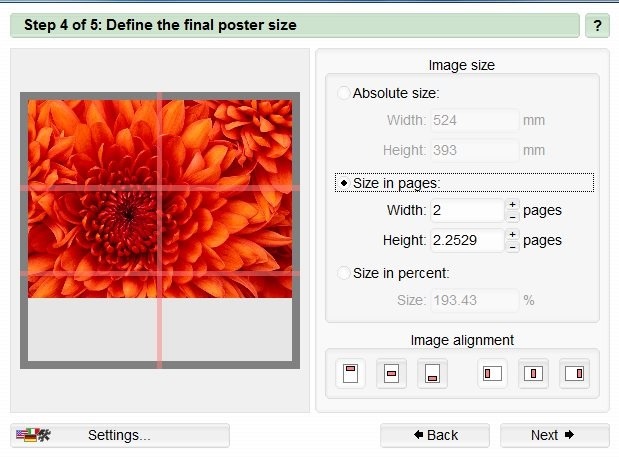Select the Size in pages option
The height and width of the screenshot is (457, 619).
click(345, 183)
